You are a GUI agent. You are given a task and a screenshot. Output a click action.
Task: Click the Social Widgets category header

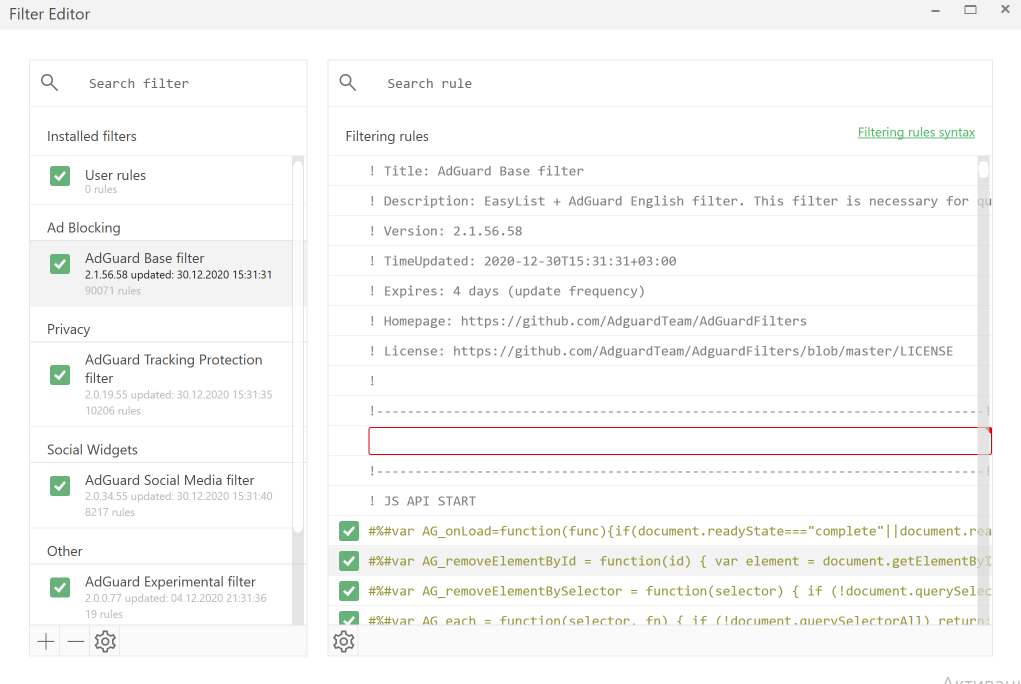pyautogui.click(x=92, y=450)
